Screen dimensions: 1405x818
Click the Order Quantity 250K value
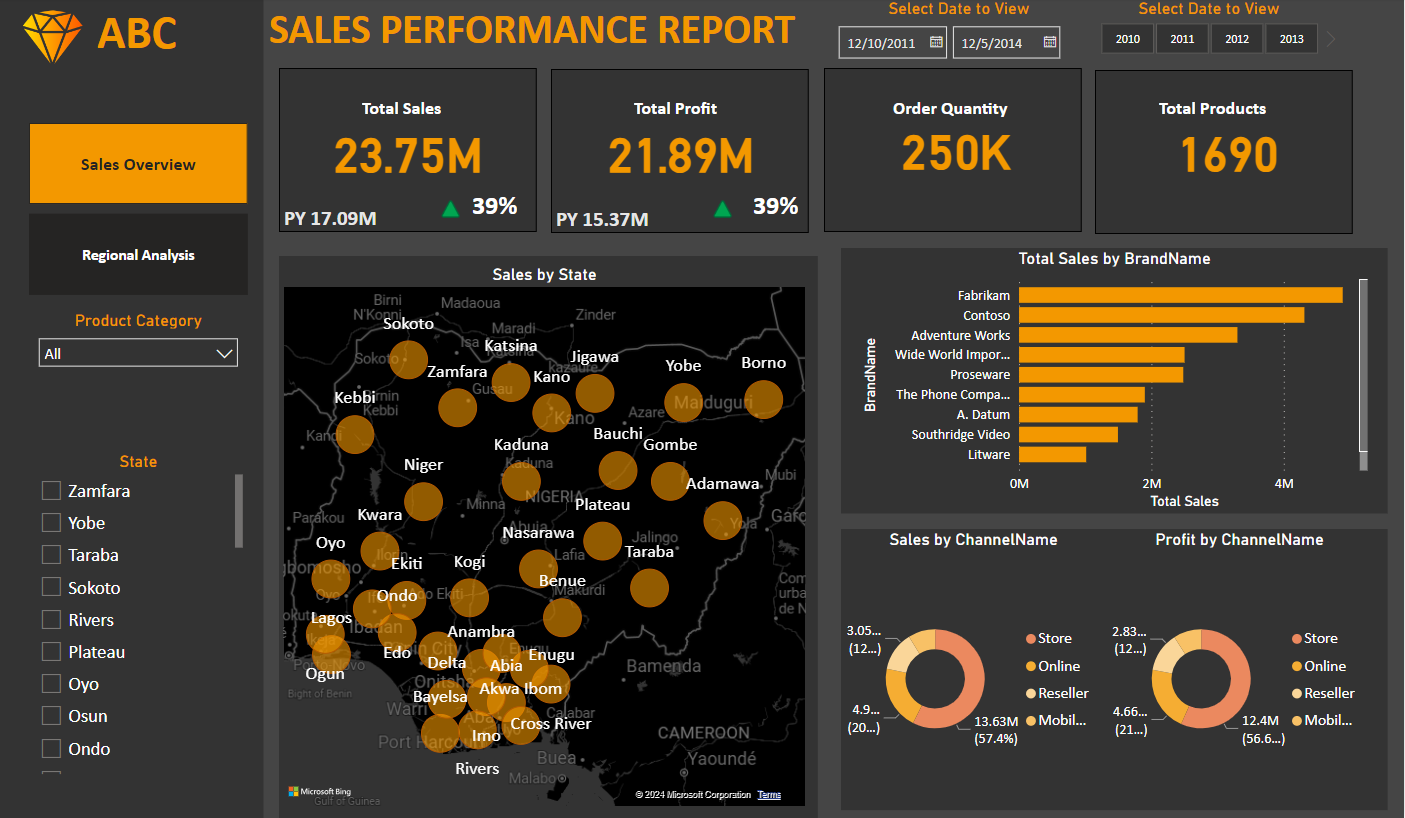[x=956, y=153]
